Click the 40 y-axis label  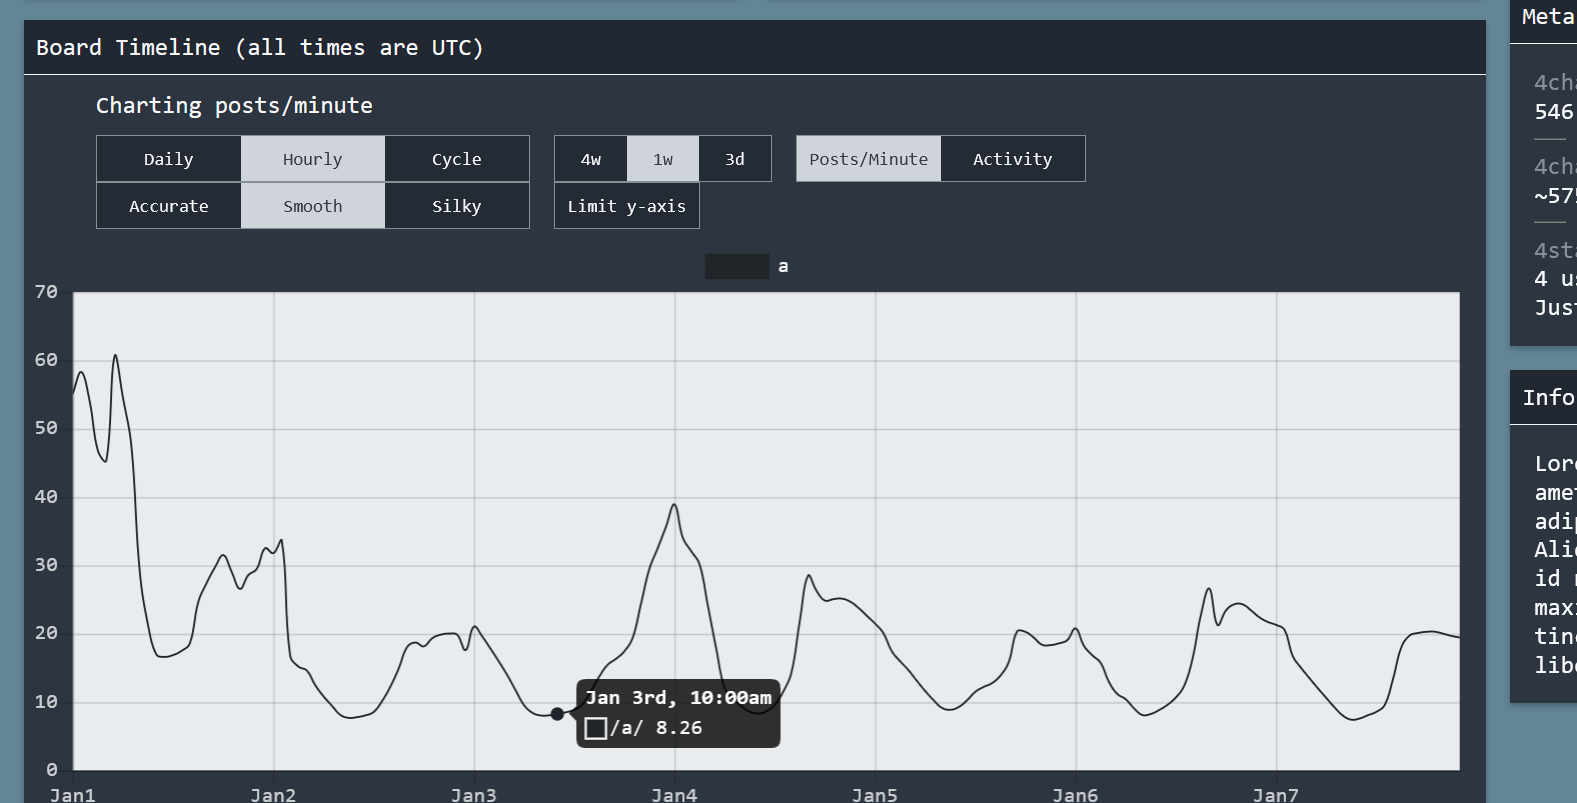click(x=46, y=497)
